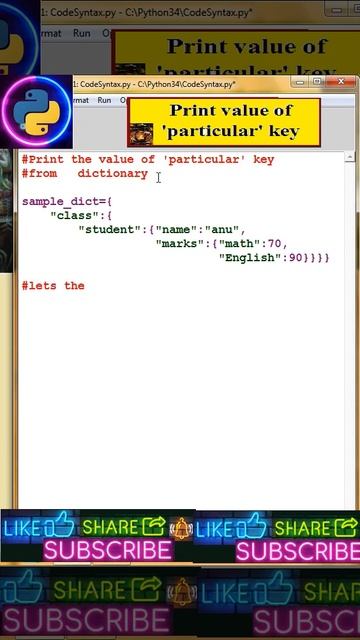Click the scrollbar up arrow in editor
This screenshot has width=360, height=640.
pyautogui.click(x=350, y=157)
